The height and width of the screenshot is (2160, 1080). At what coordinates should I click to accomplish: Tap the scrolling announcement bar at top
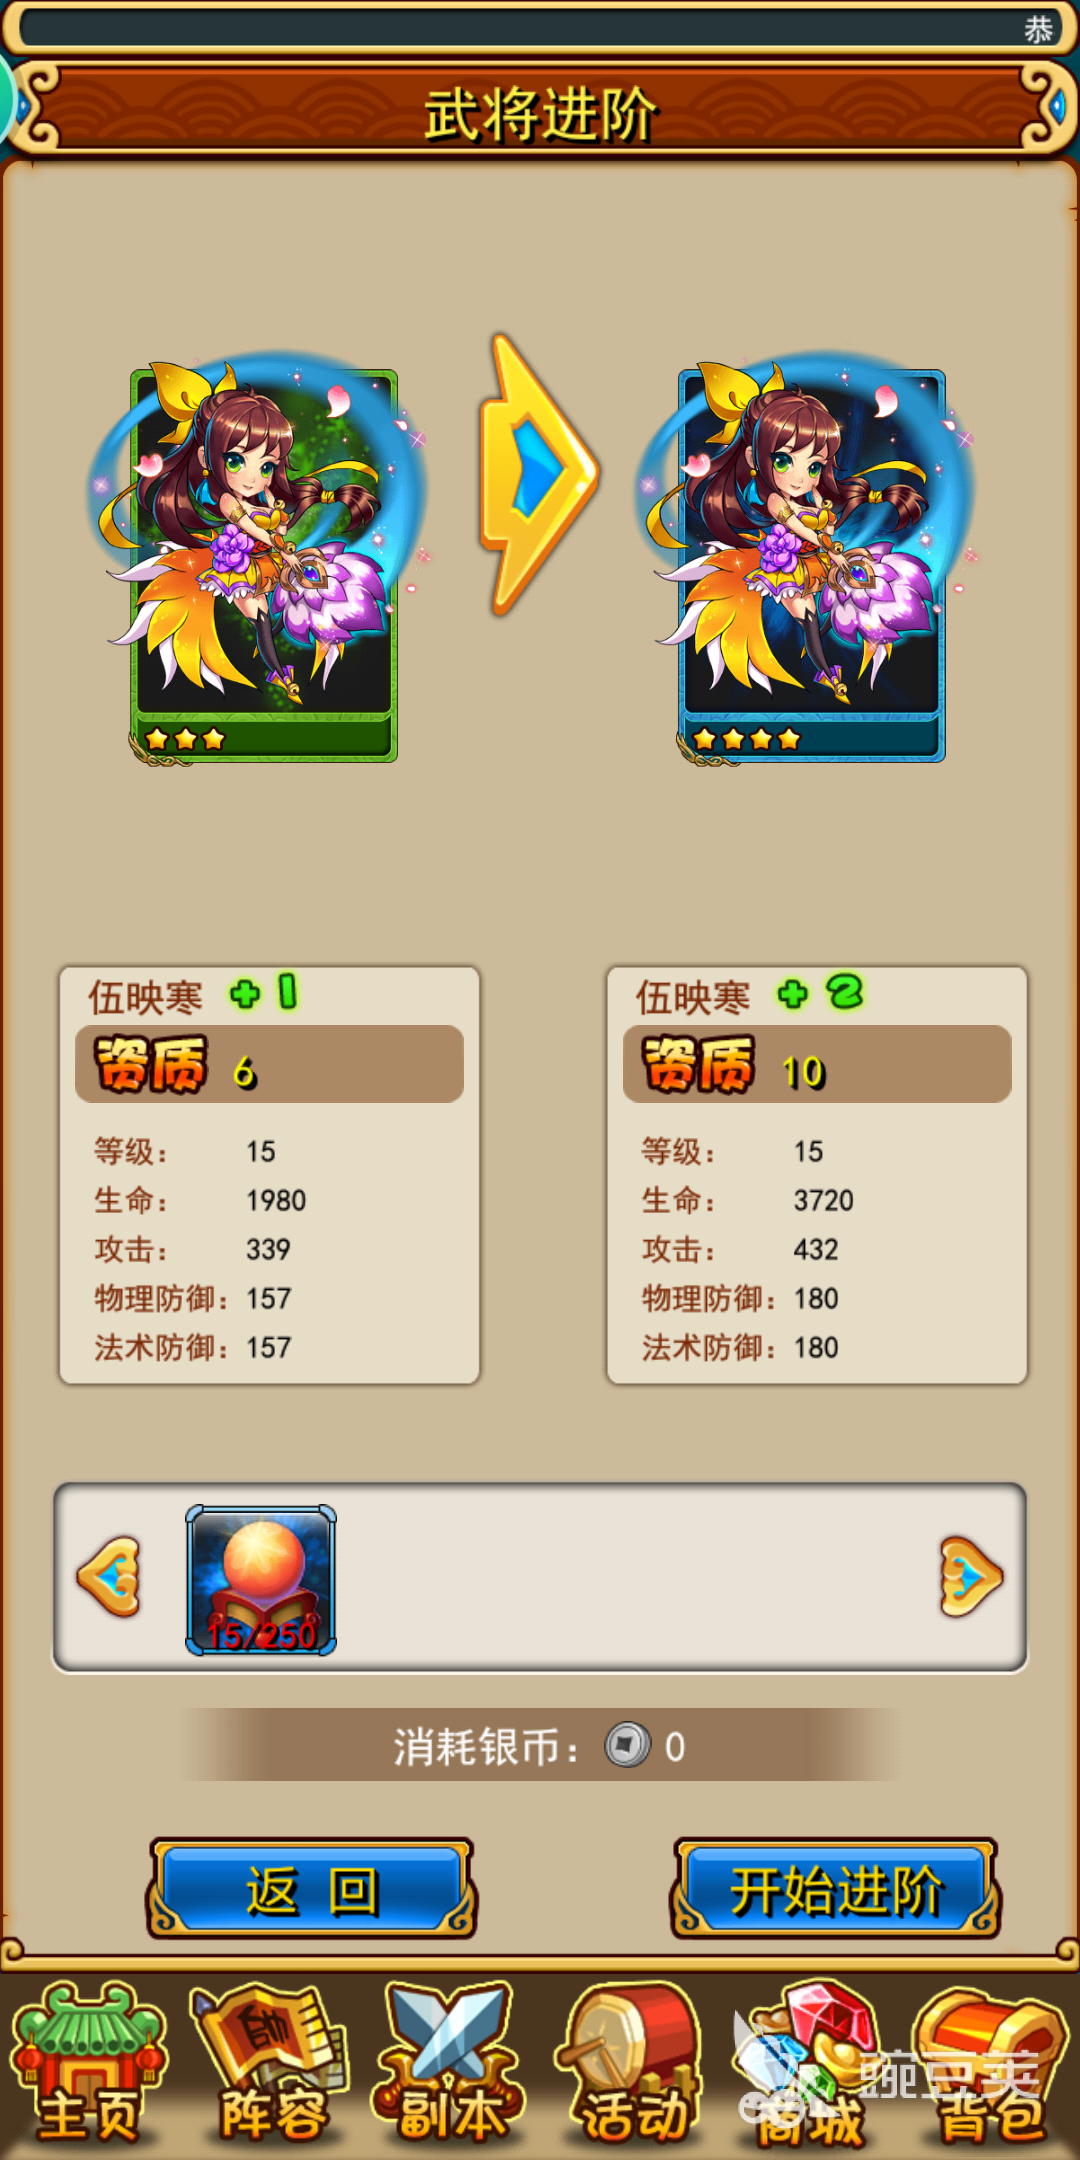pos(540,28)
